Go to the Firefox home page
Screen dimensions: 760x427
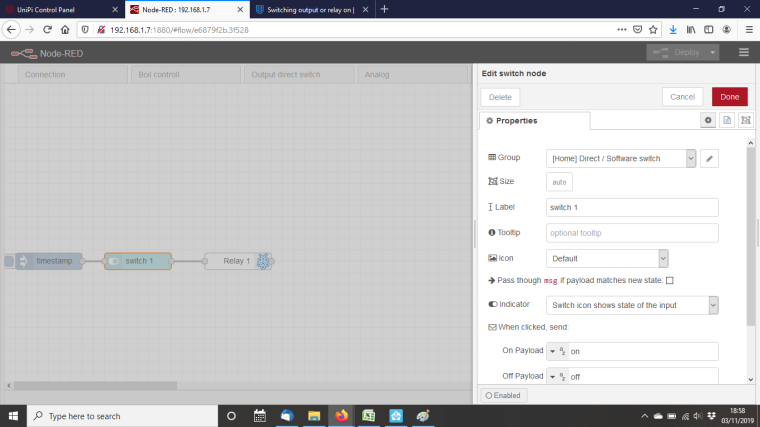click(65, 30)
